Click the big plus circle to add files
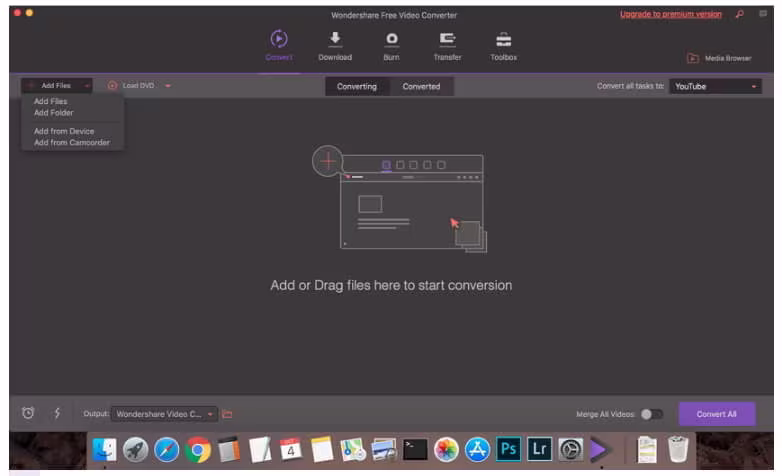 [327, 161]
